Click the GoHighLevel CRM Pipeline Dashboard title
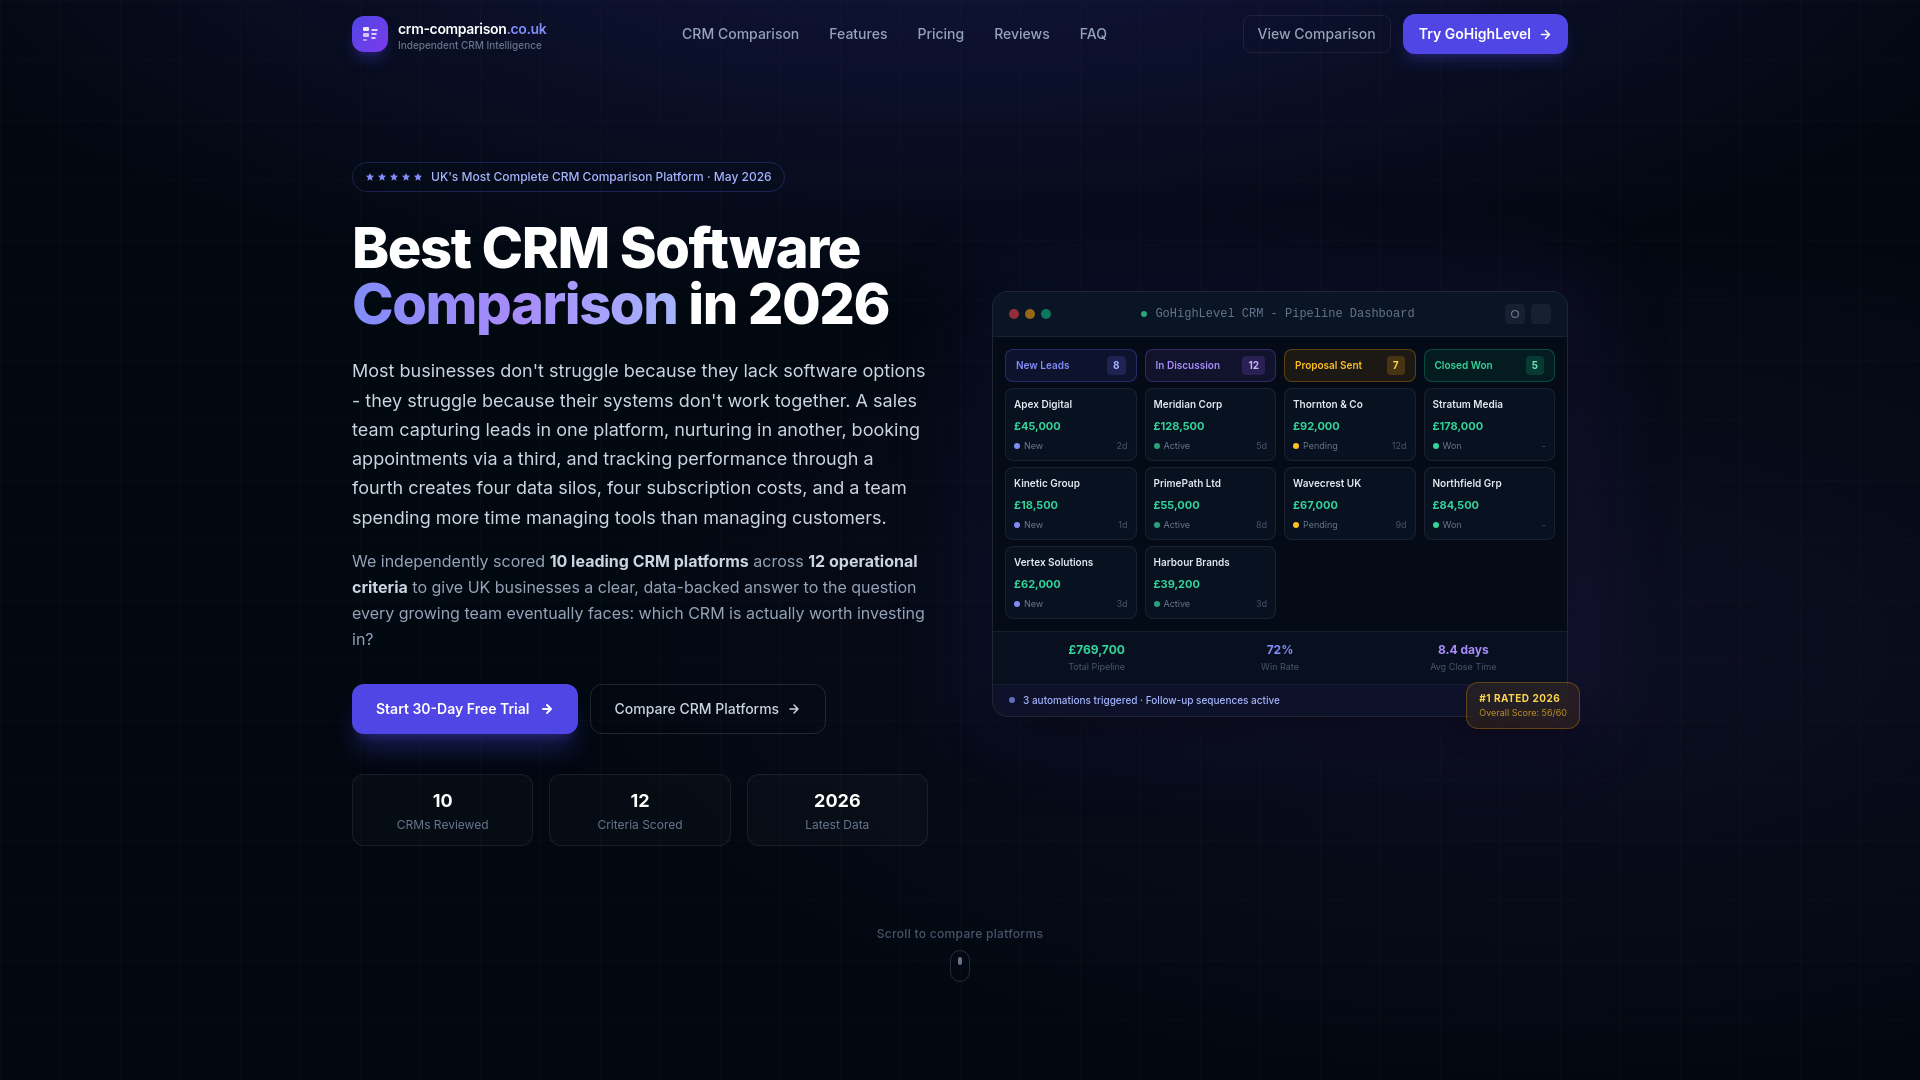1920x1080 pixels. 1284,314
